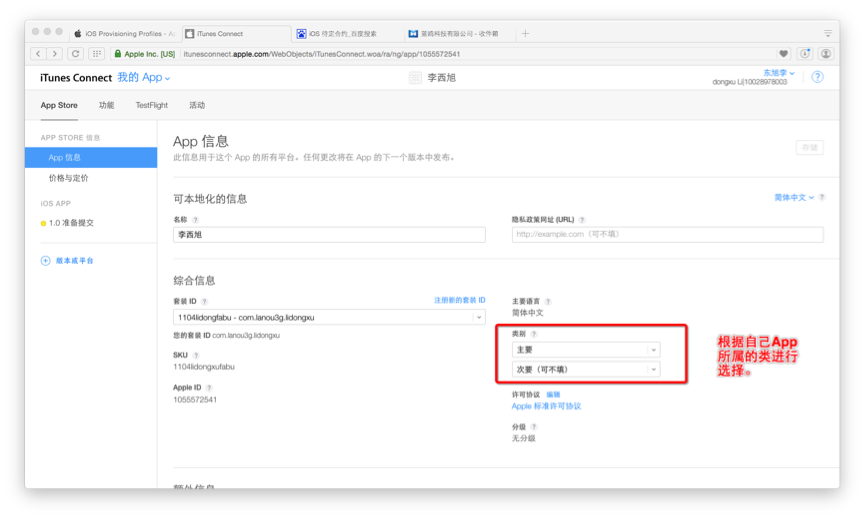Viewport: 865px width, 519px height.
Task: Go back with browser back arrow
Action: pyautogui.click(x=38, y=53)
